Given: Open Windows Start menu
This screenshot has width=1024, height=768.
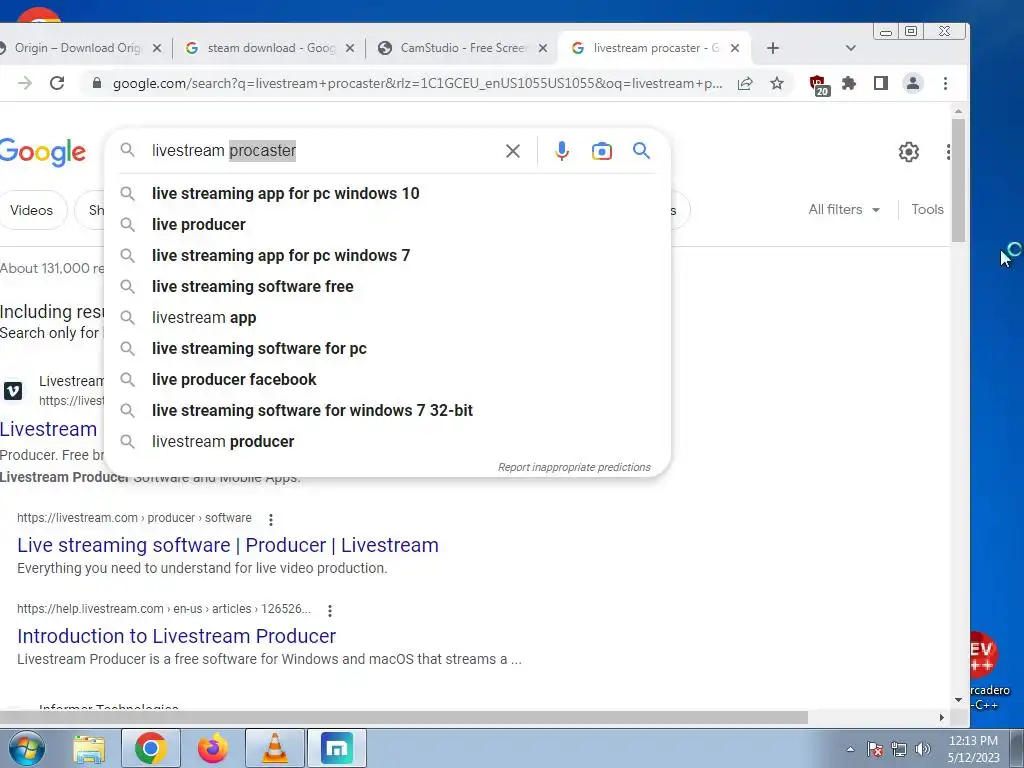Looking at the screenshot, I should pos(27,748).
